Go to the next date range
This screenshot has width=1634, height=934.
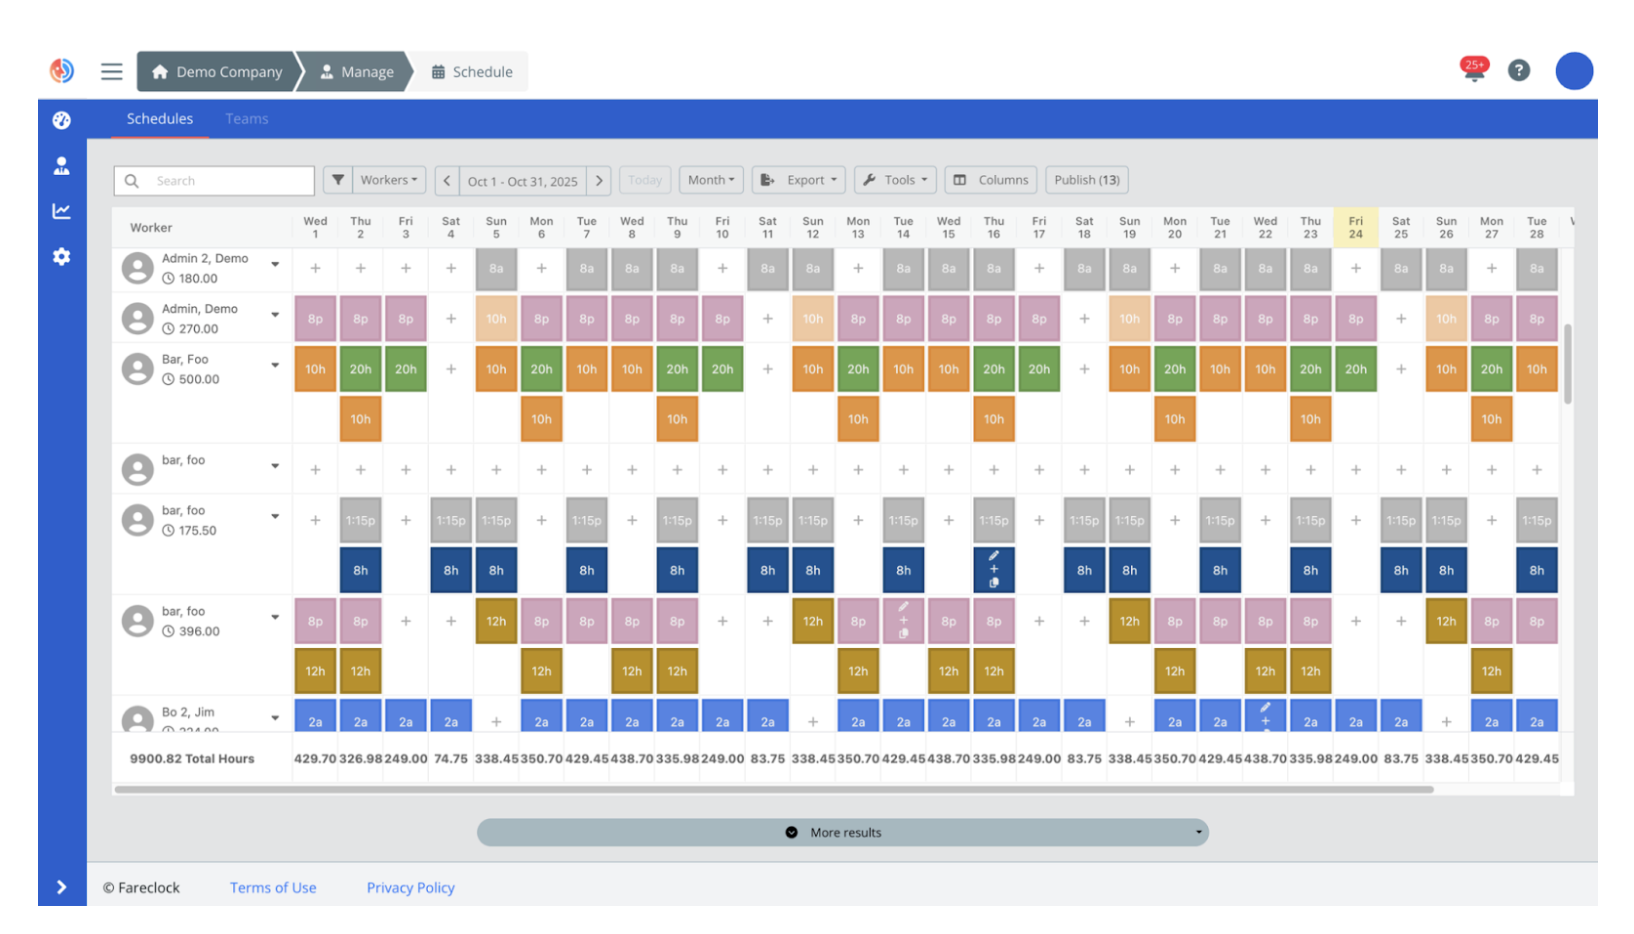pos(599,181)
